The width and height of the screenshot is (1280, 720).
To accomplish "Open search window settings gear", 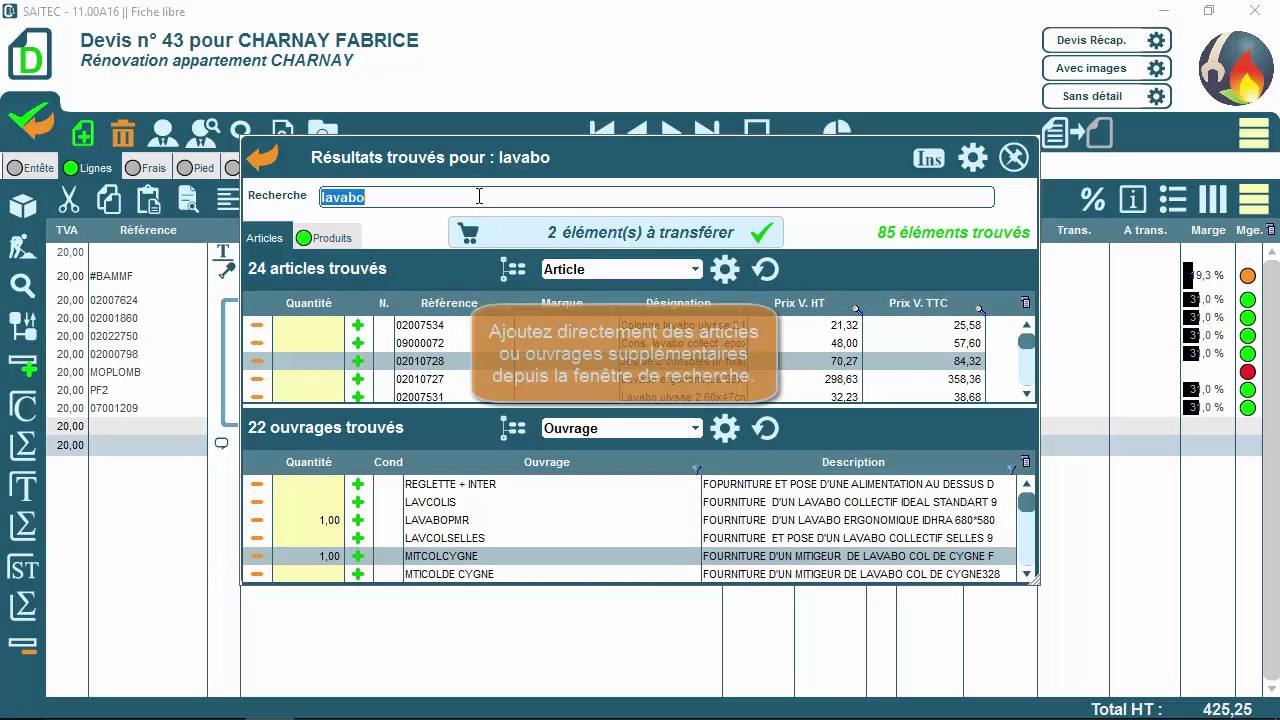I will 973,157.
